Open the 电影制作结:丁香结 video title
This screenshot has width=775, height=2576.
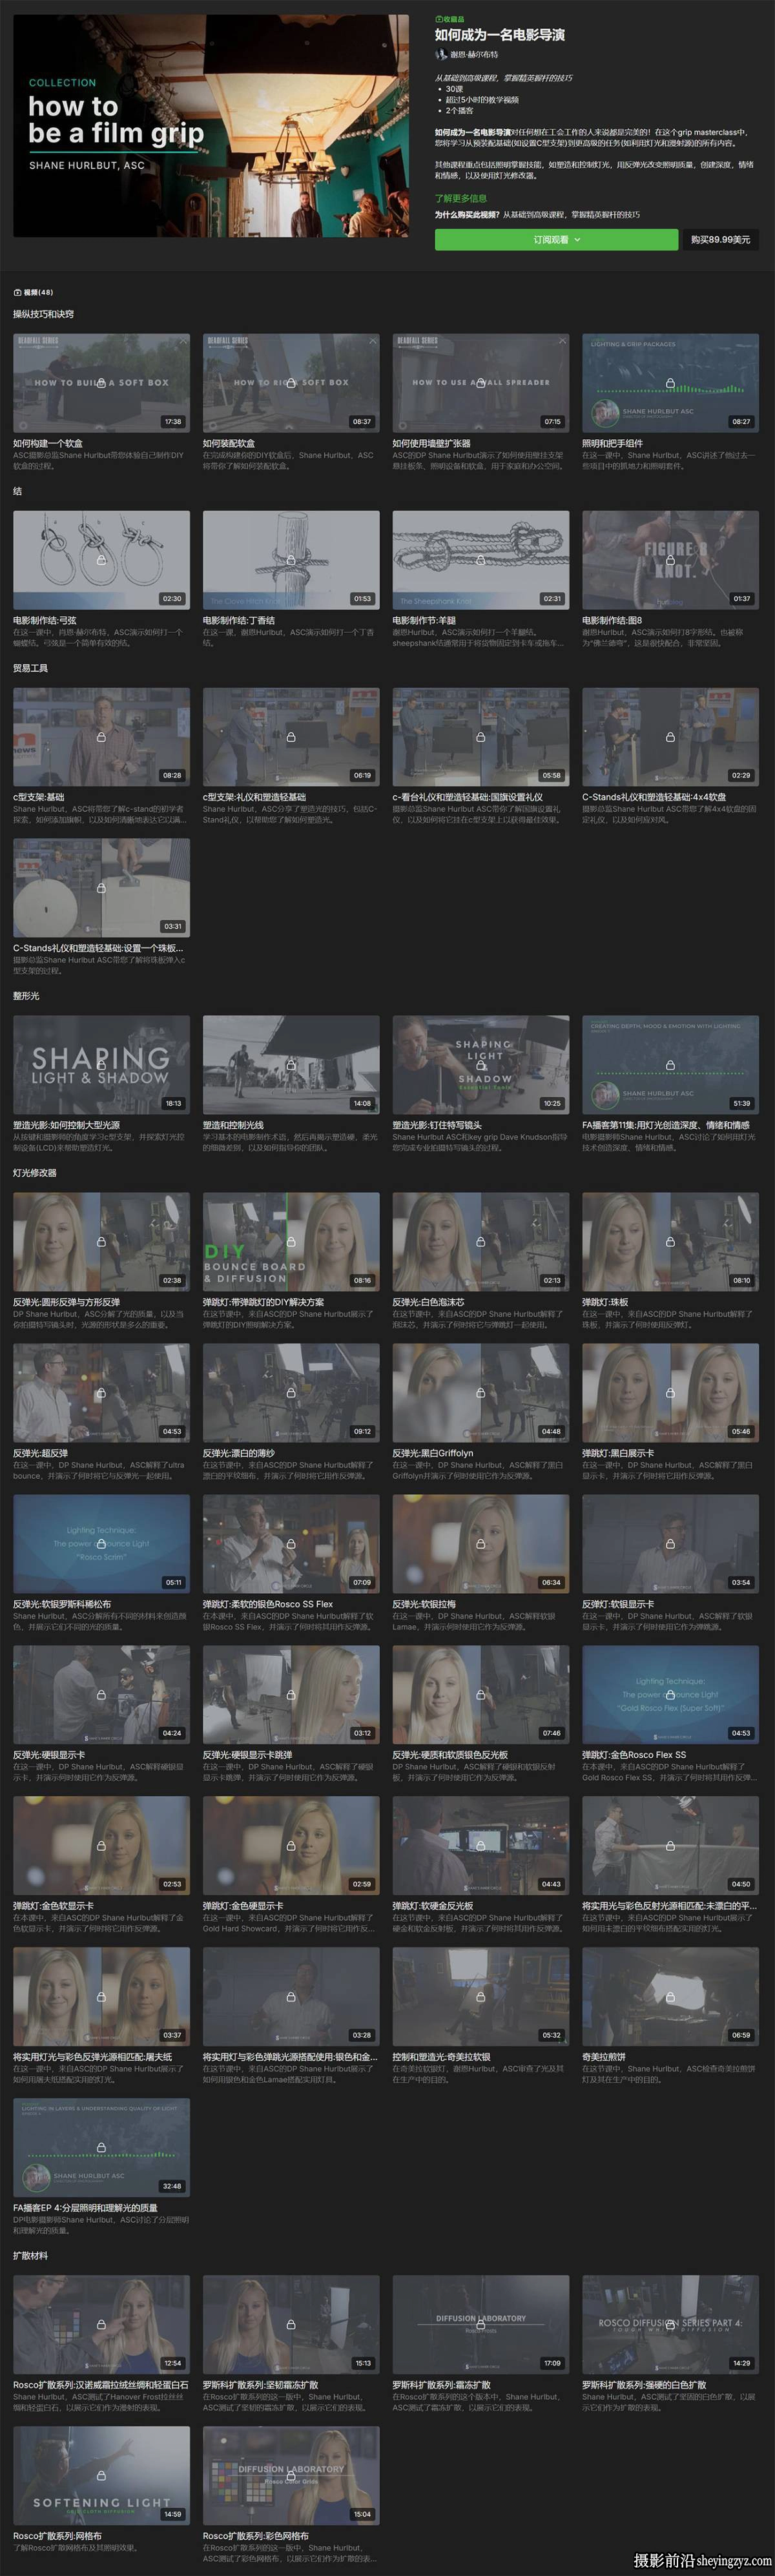(x=239, y=620)
